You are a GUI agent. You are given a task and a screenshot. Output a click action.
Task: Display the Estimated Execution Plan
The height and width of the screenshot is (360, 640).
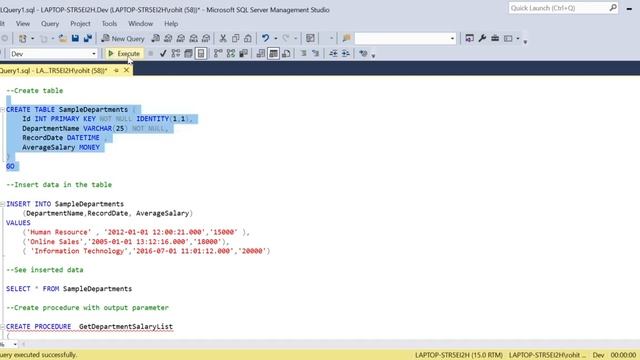coord(176,53)
